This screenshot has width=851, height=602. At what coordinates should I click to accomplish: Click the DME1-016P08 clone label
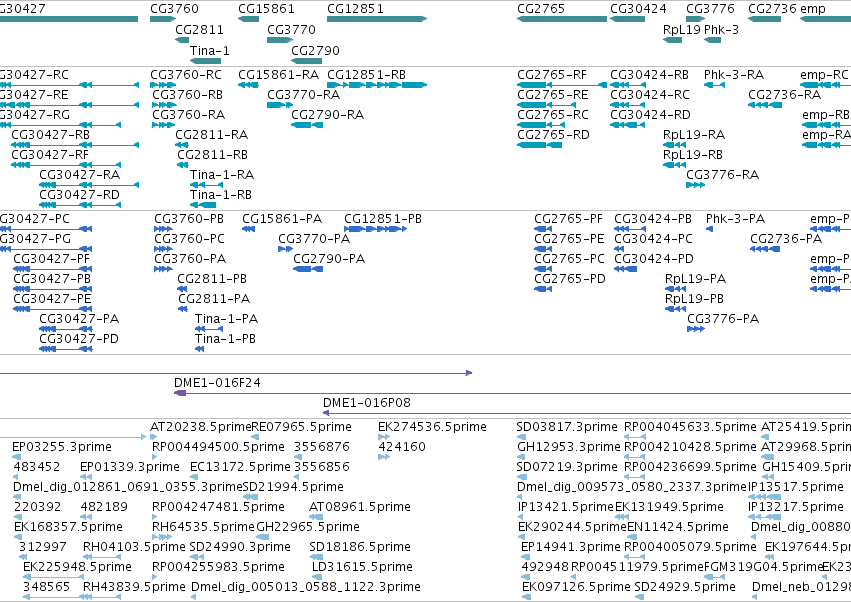click(366, 403)
